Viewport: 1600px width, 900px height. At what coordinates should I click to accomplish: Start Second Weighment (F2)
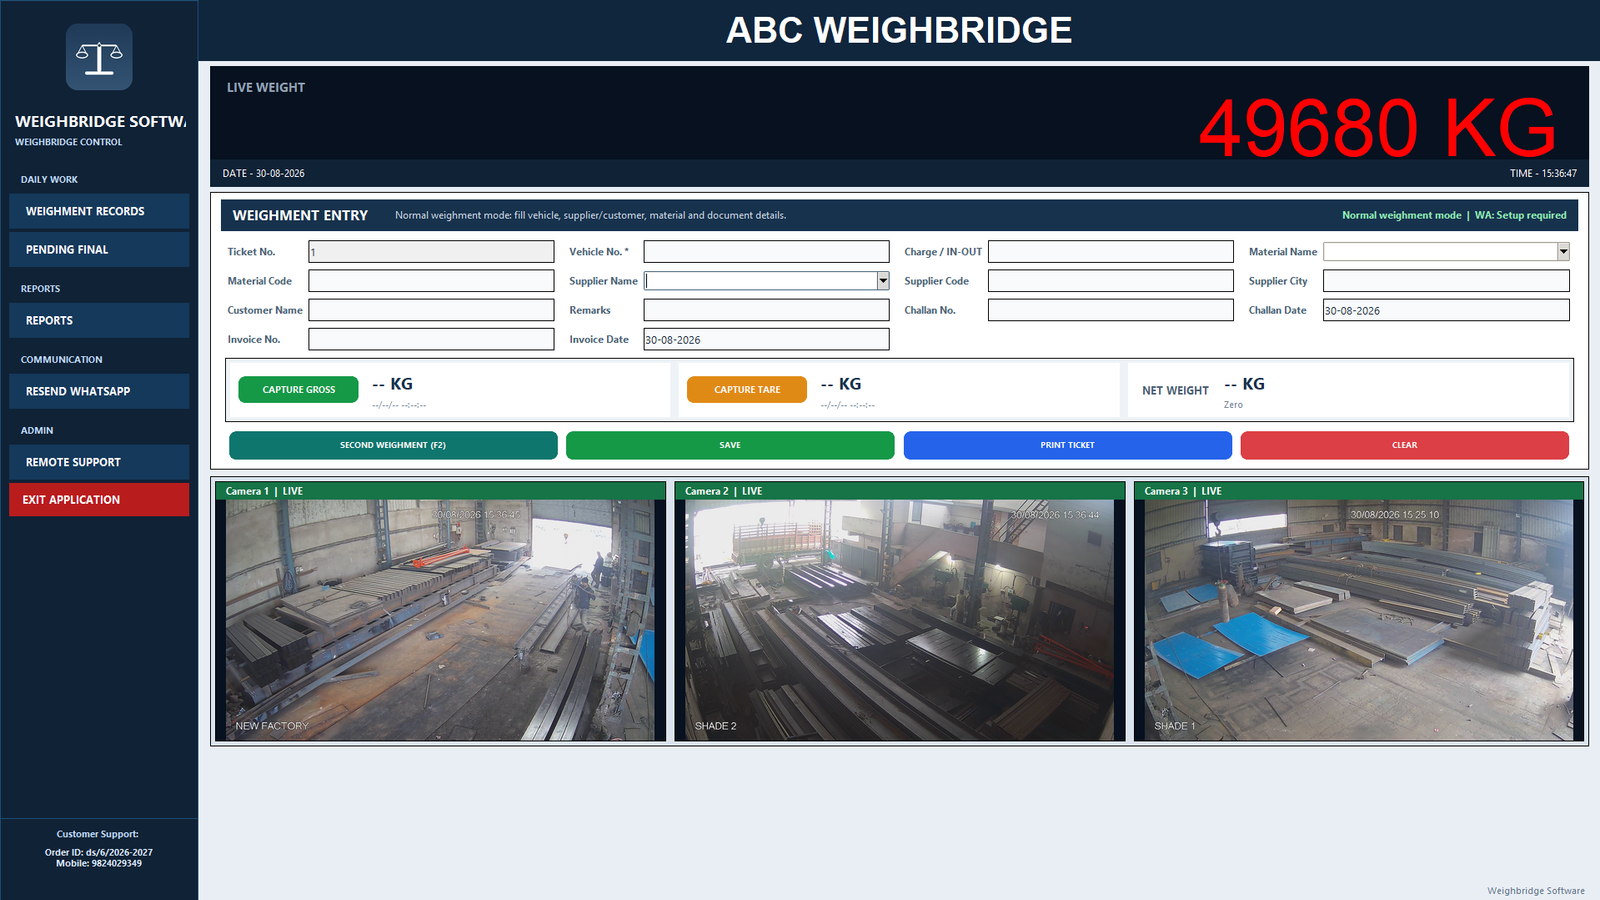pyautogui.click(x=393, y=445)
